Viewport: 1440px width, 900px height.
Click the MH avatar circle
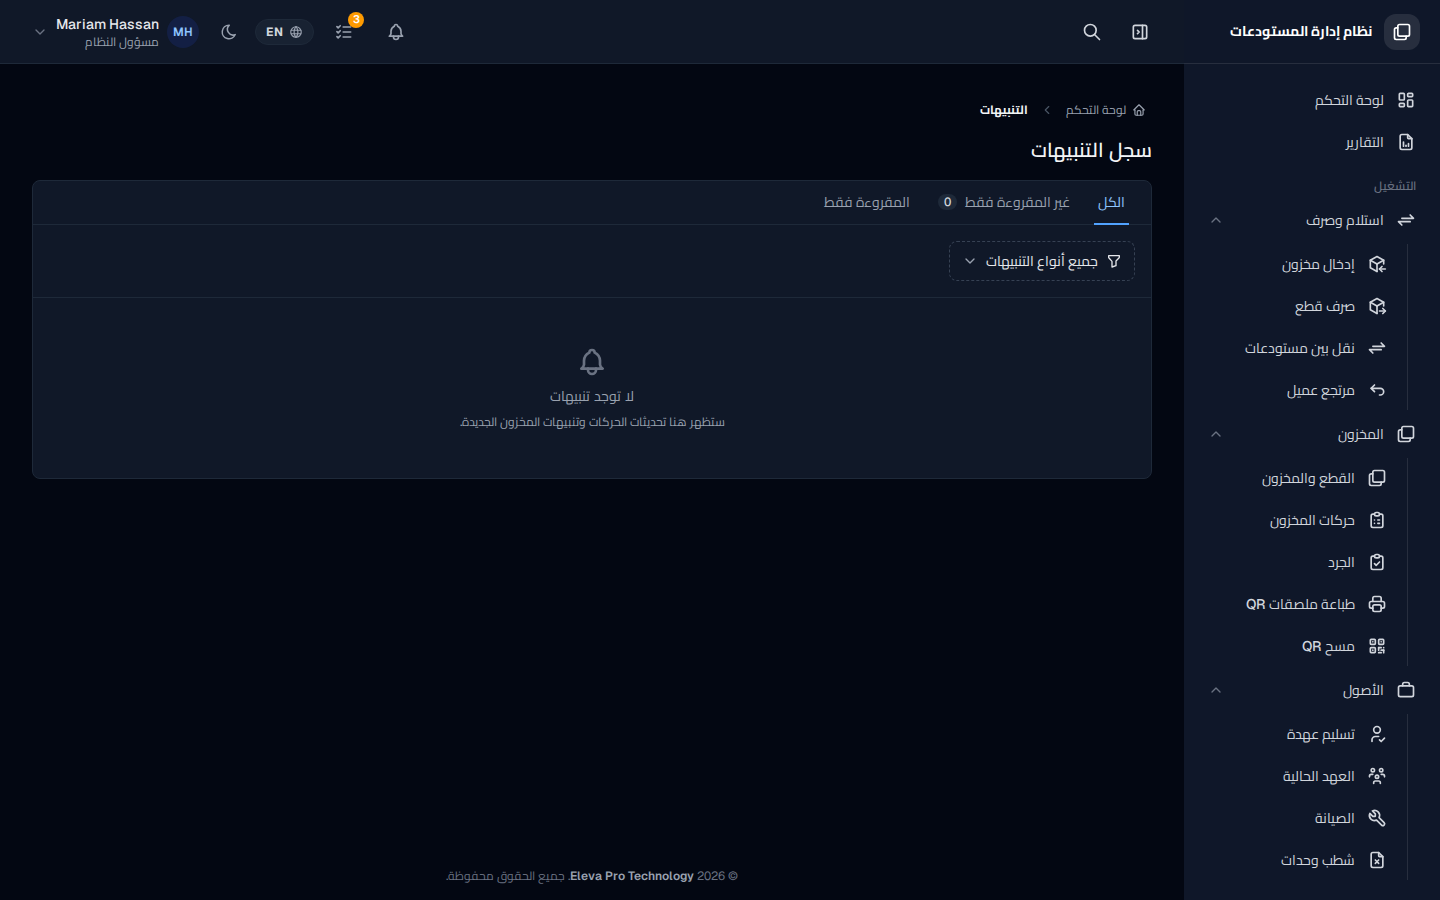(x=182, y=32)
